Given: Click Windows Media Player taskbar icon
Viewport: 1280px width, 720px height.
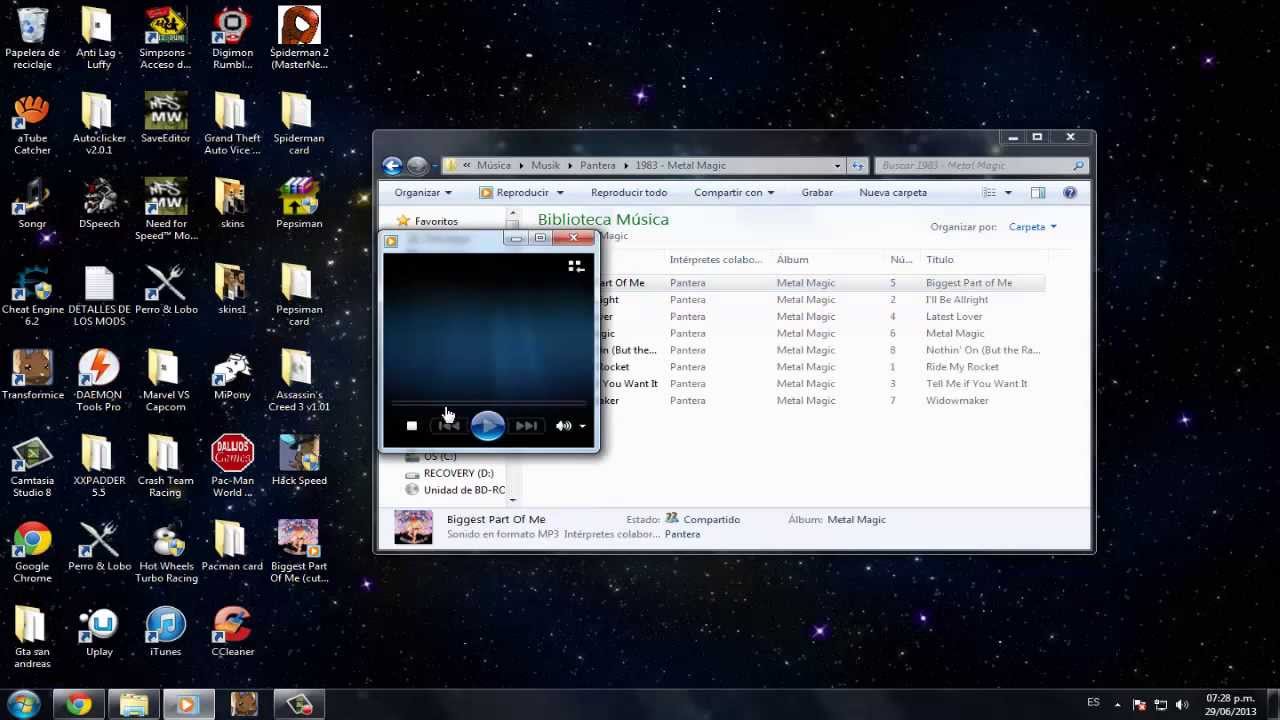Looking at the screenshot, I should [186, 705].
